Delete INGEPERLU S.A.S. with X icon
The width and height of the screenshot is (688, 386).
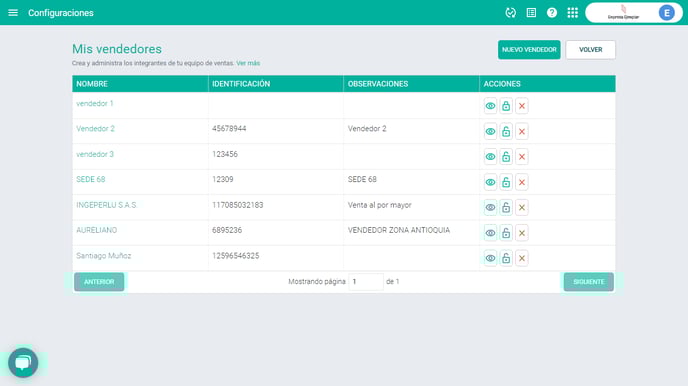522,207
